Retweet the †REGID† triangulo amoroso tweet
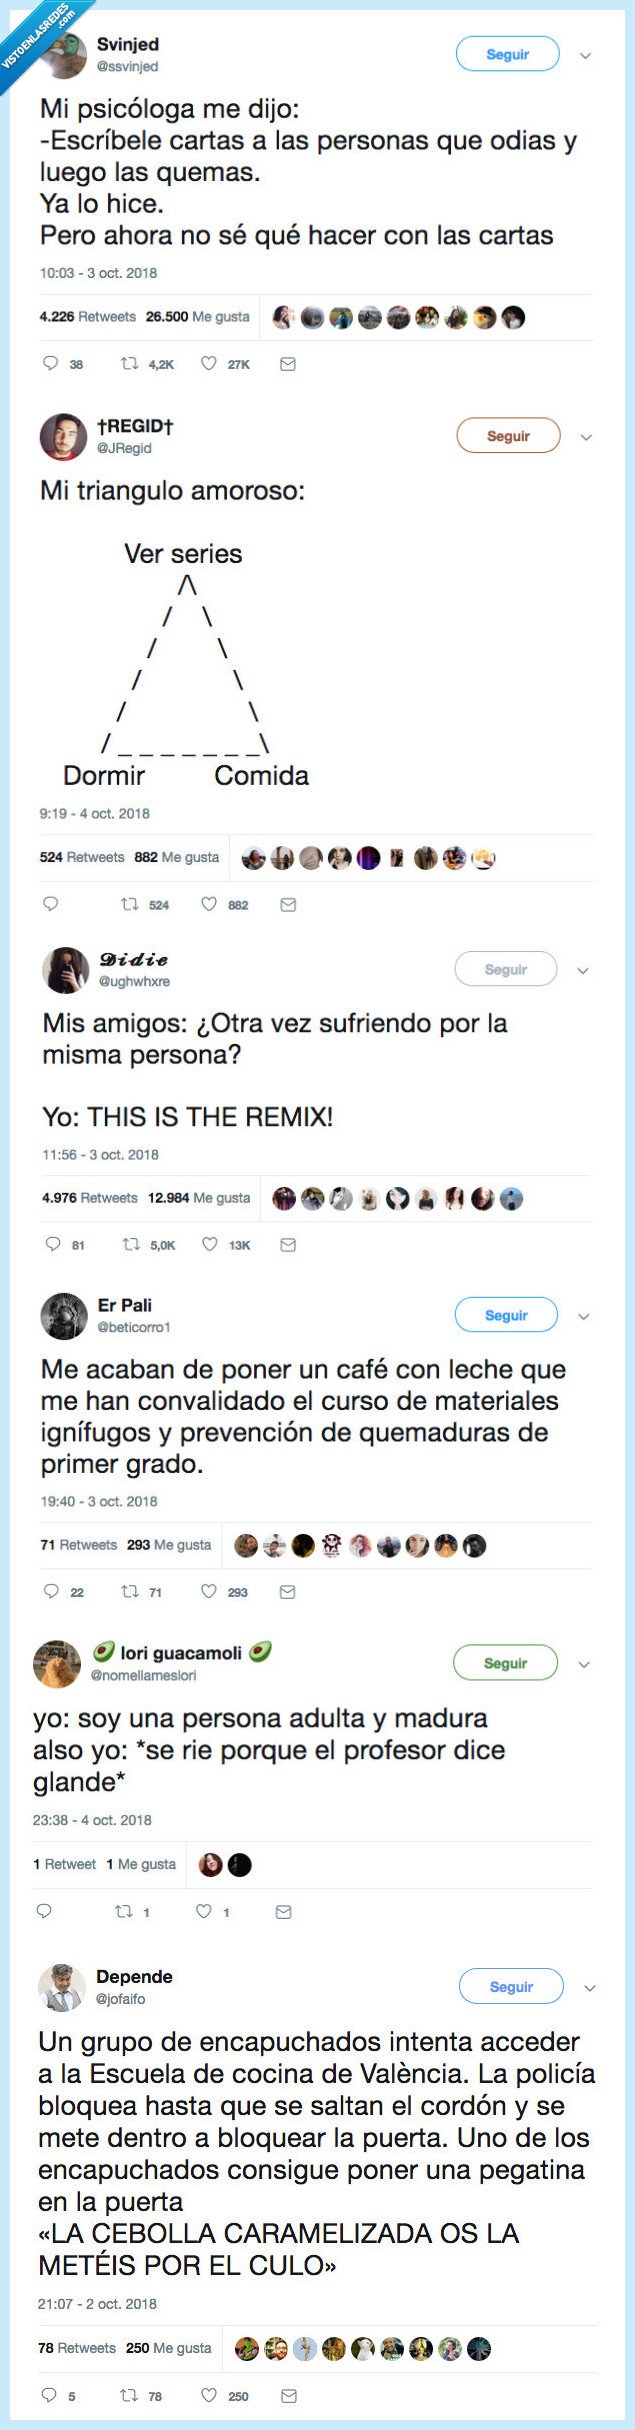 [x=129, y=905]
